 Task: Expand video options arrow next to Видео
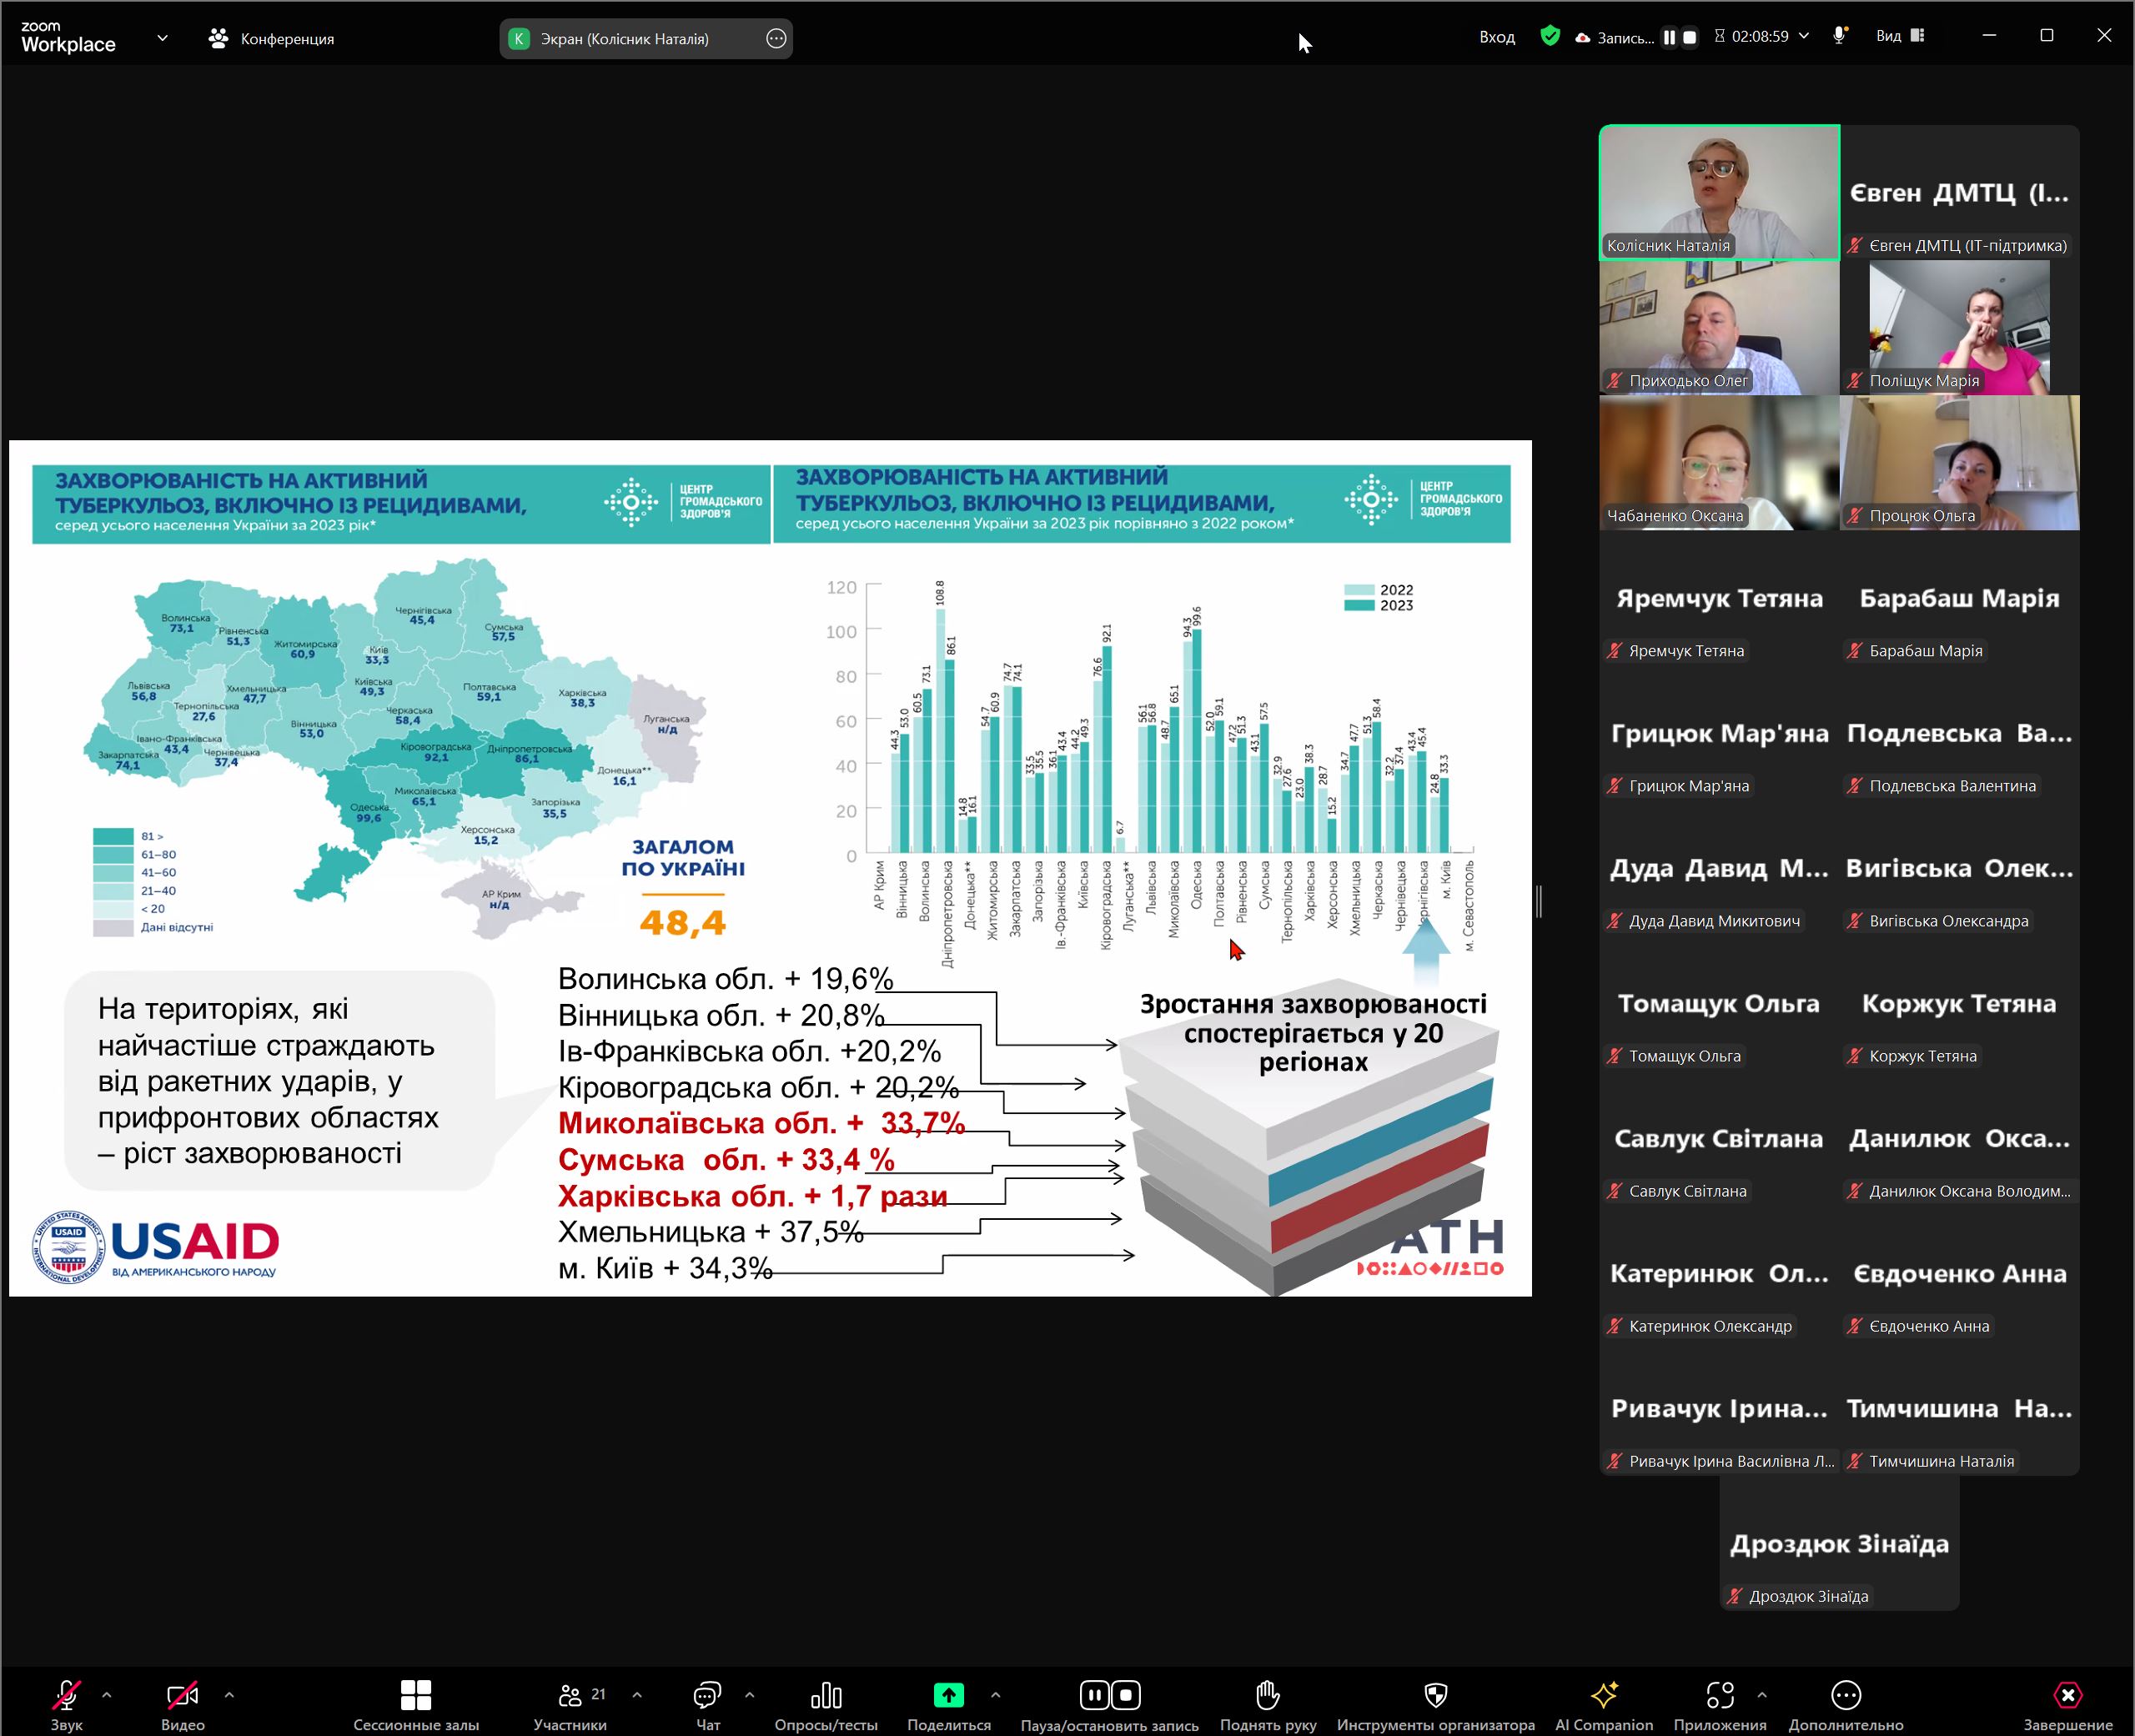pyautogui.click(x=229, y=1695)
